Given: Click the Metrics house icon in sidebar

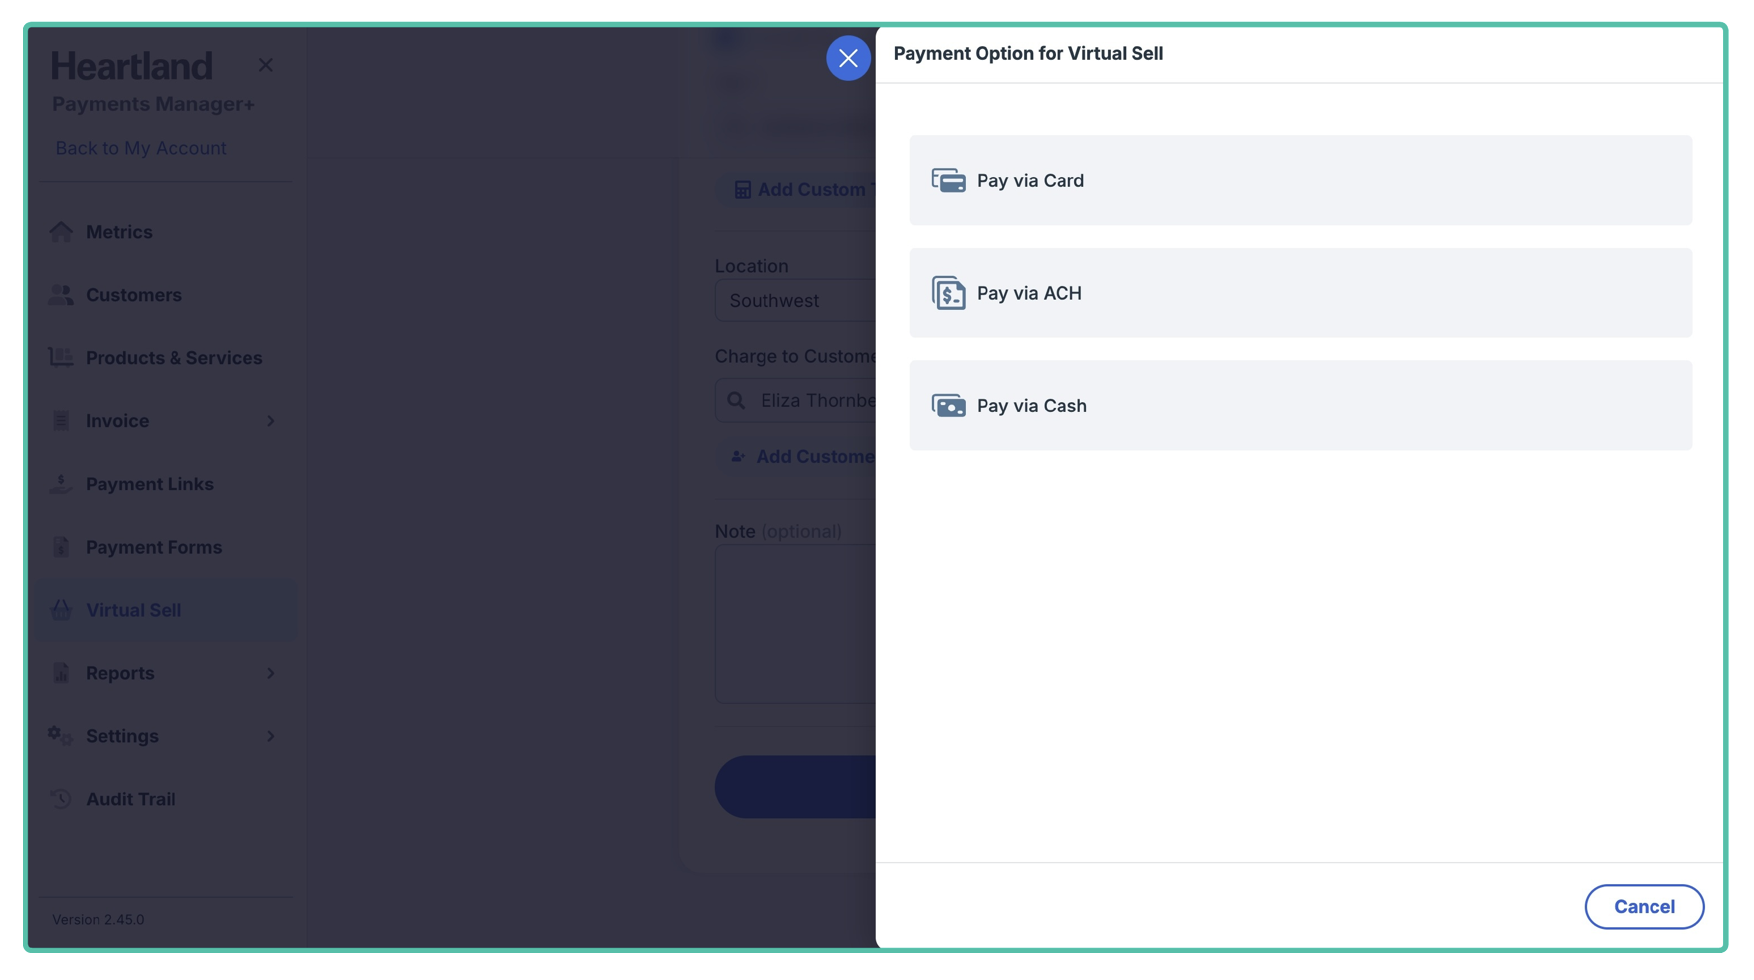Looking at the screenshot, I should [61, 232].
